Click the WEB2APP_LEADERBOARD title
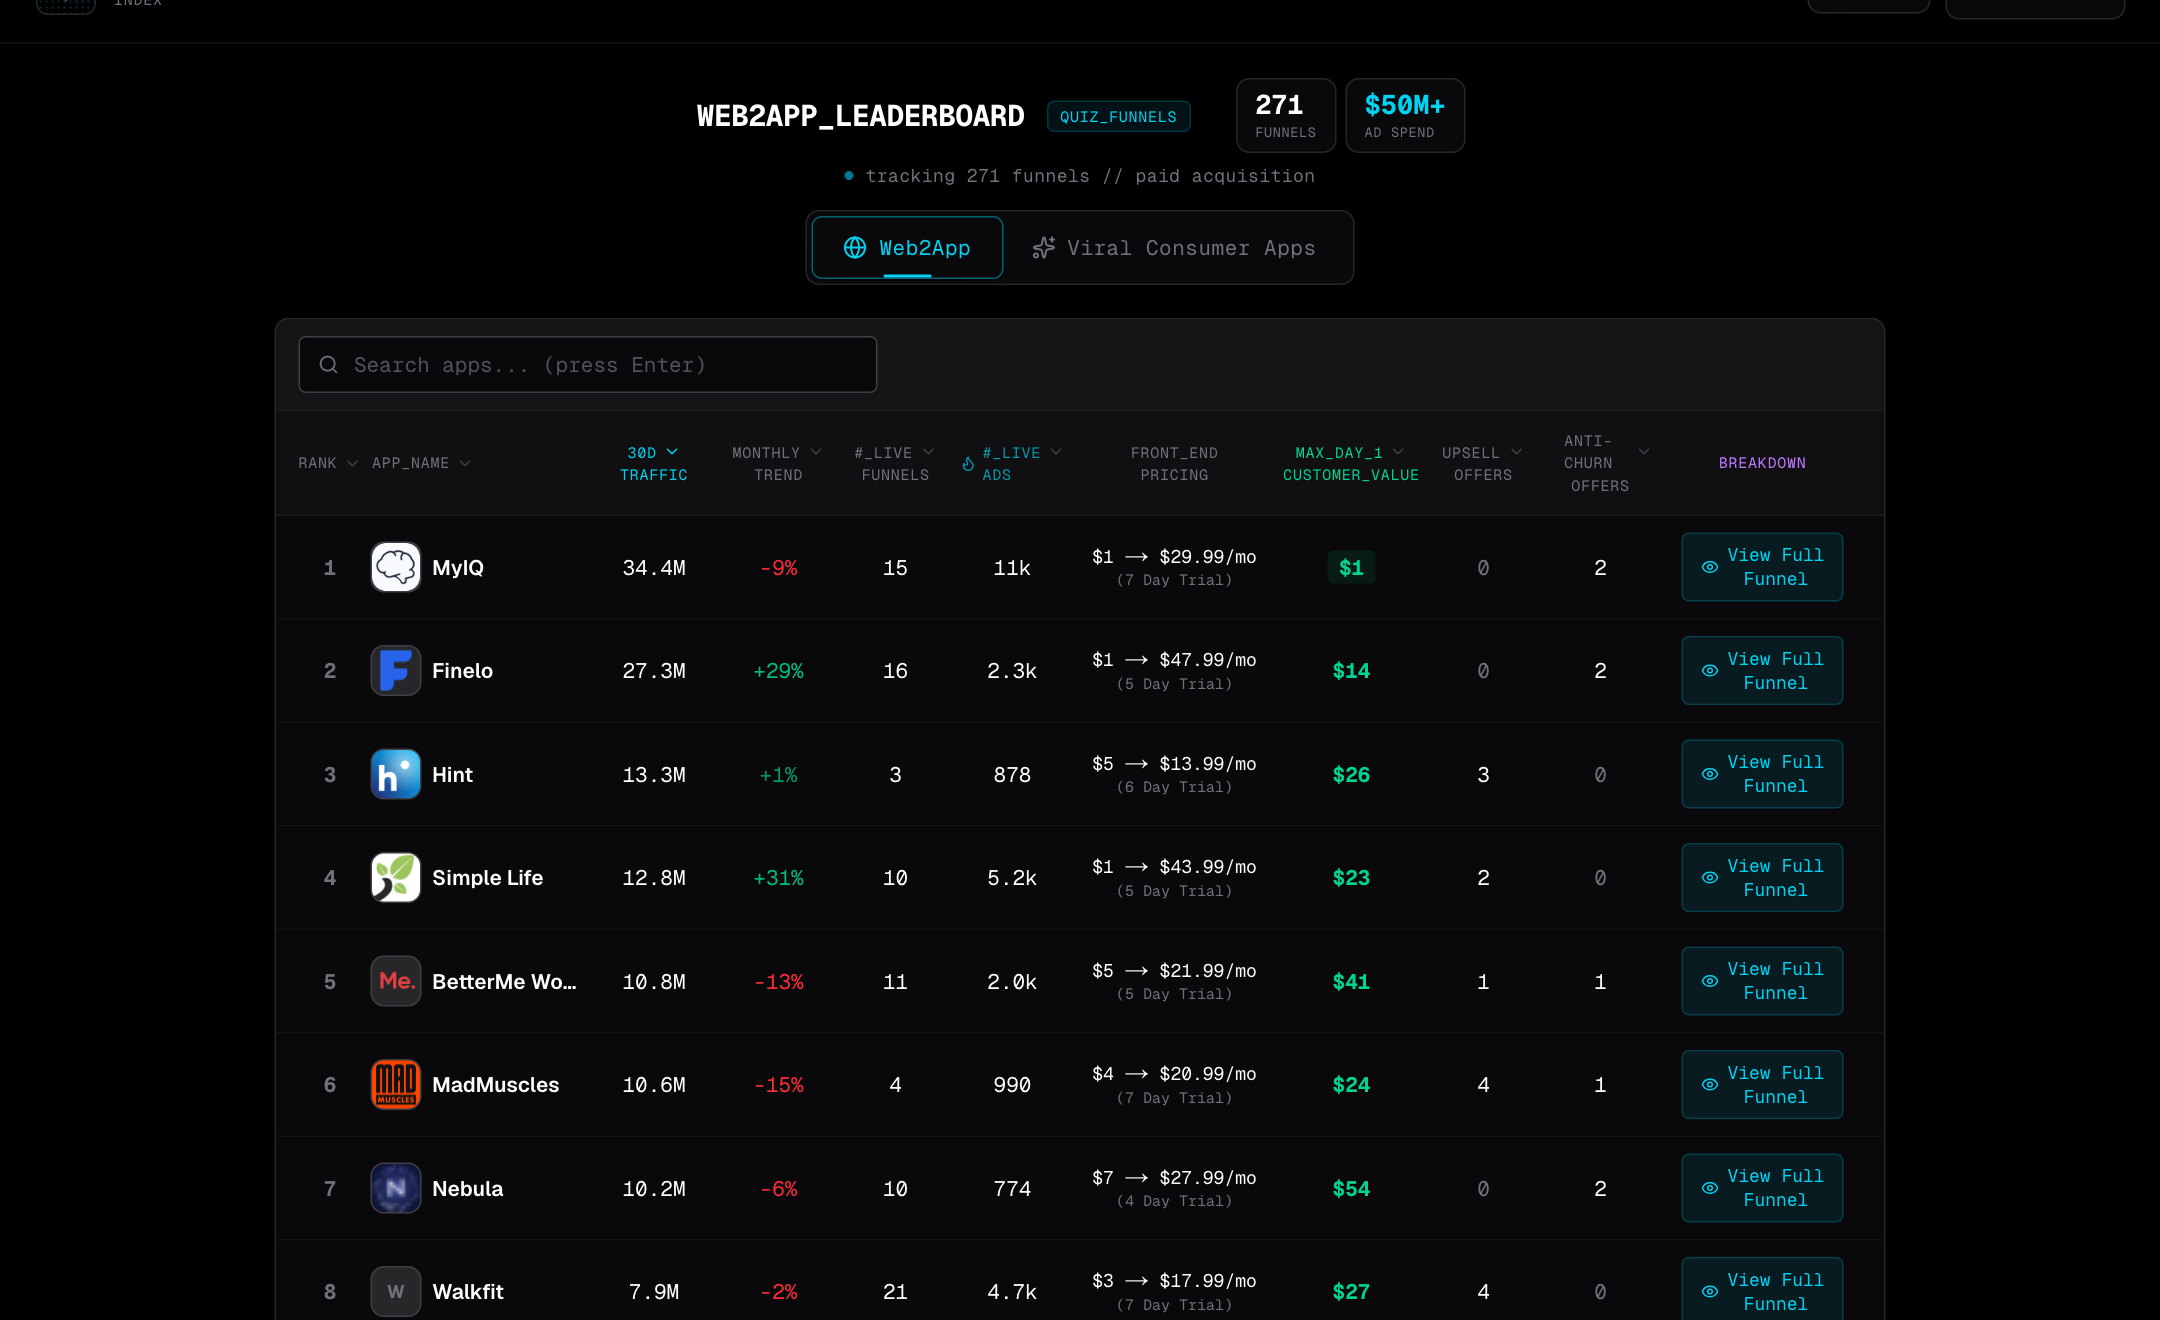This screenshot has width=2160, height=1320. click(x=860, y=116)
